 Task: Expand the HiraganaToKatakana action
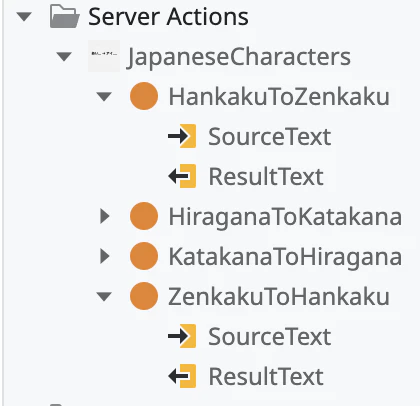(105, 216)
